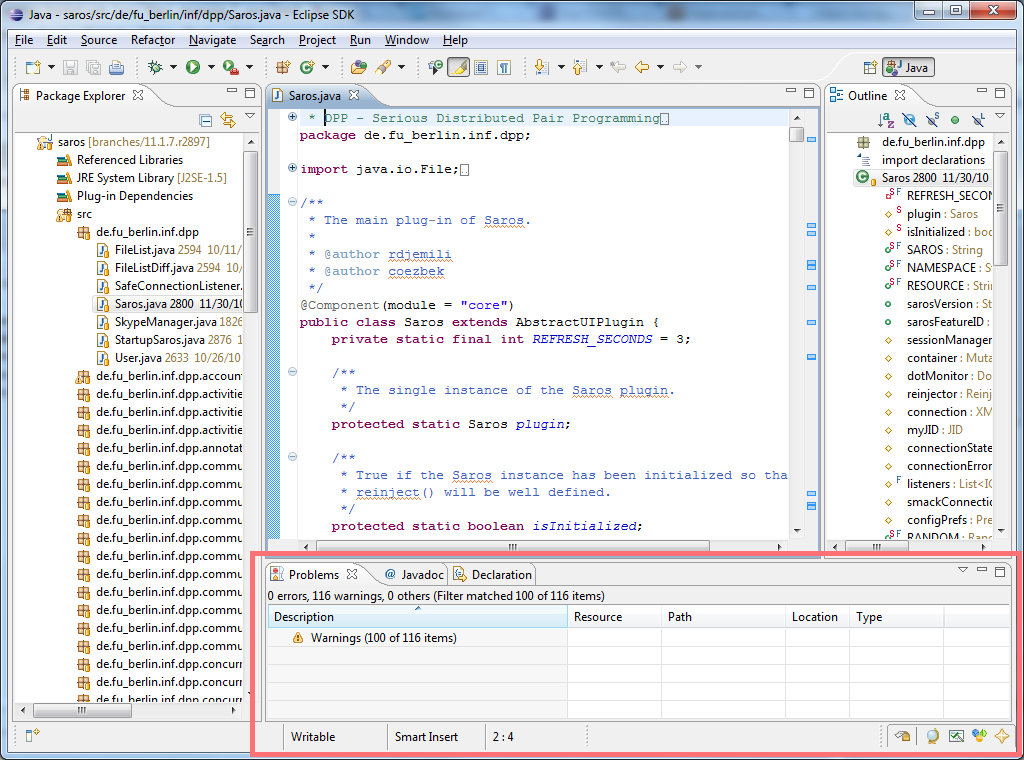Click Link with Editor in Package Explorer
The image size is (1024, 760).
coord(227,120)
